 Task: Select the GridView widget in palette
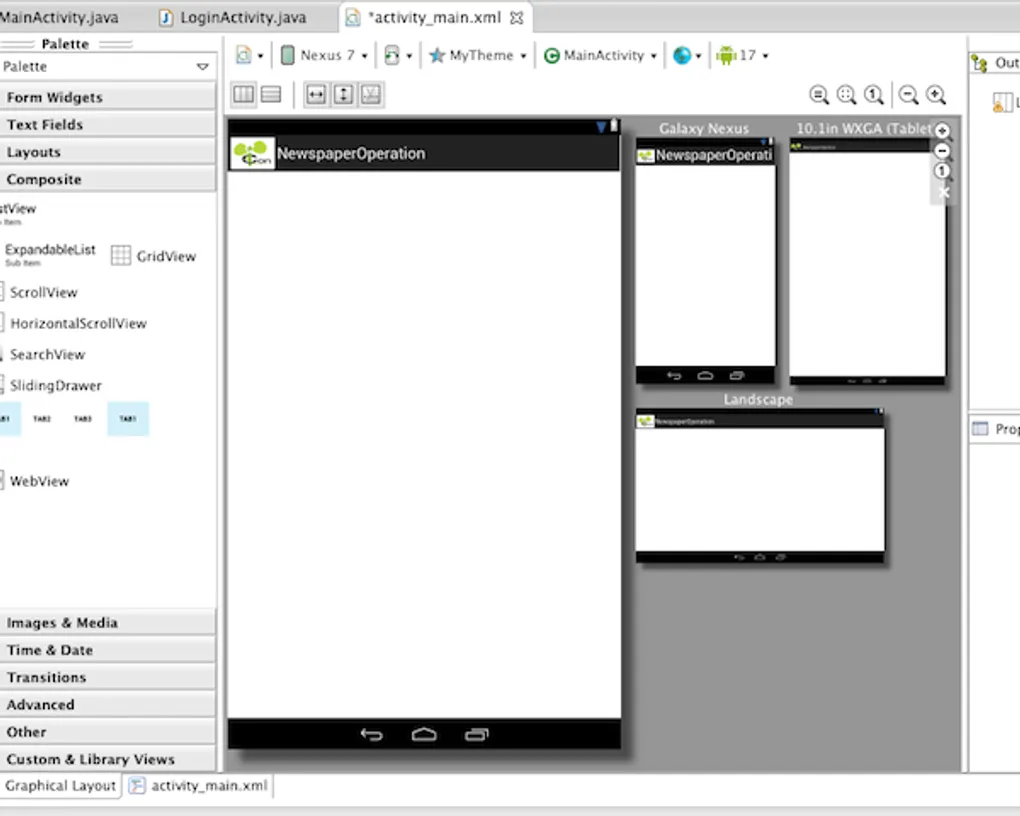tap(154, 256)
